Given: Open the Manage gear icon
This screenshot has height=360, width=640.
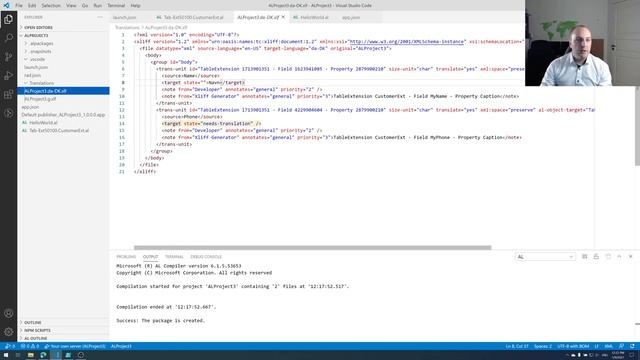Looking at the screenshot, I should (9, 332).
